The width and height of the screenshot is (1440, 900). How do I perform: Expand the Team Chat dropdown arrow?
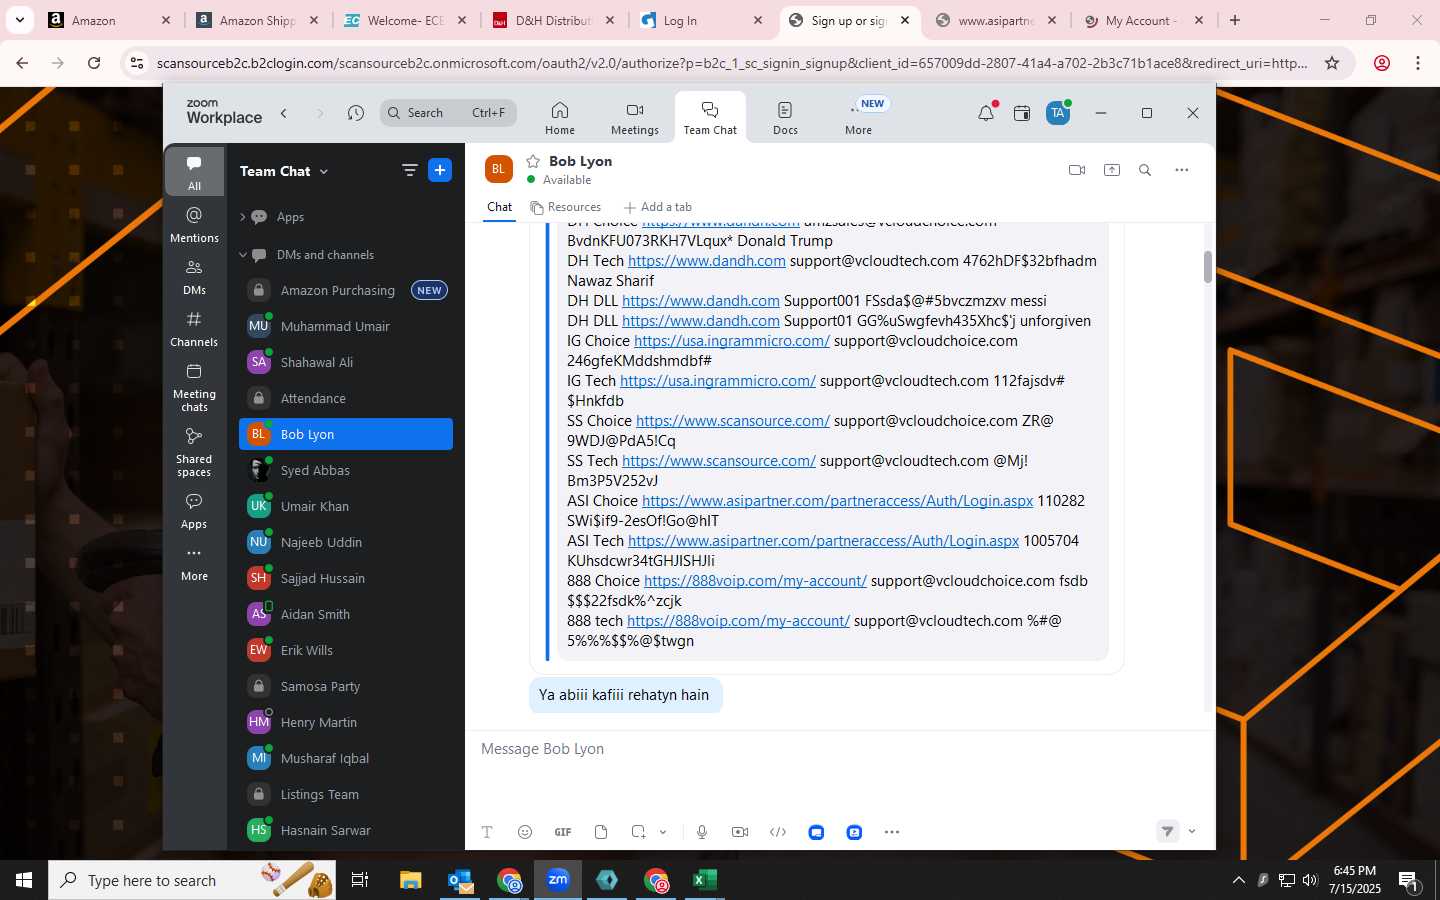tap(324, 172)
